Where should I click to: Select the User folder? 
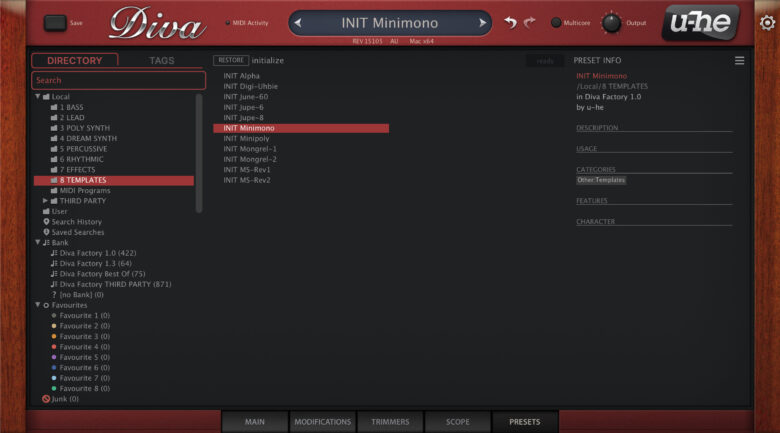(x=55, y=212)
